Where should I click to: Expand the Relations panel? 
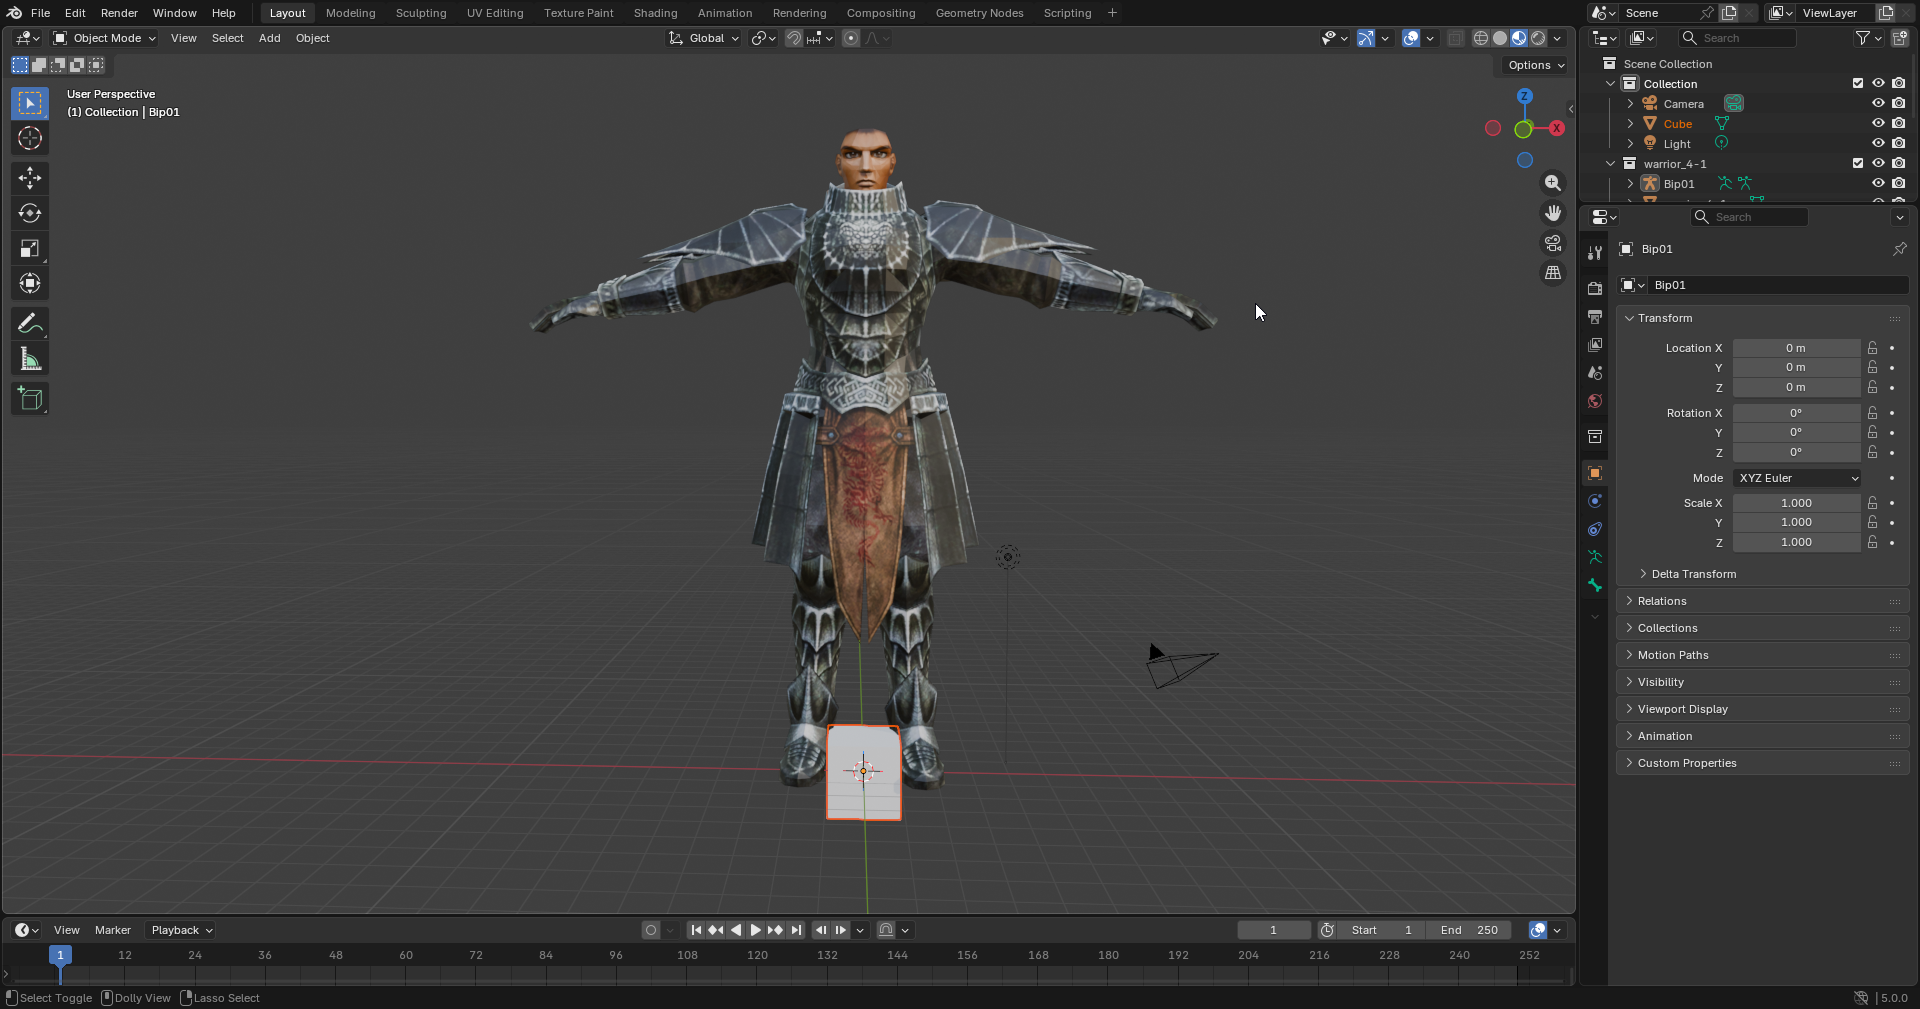[1661, 601]
